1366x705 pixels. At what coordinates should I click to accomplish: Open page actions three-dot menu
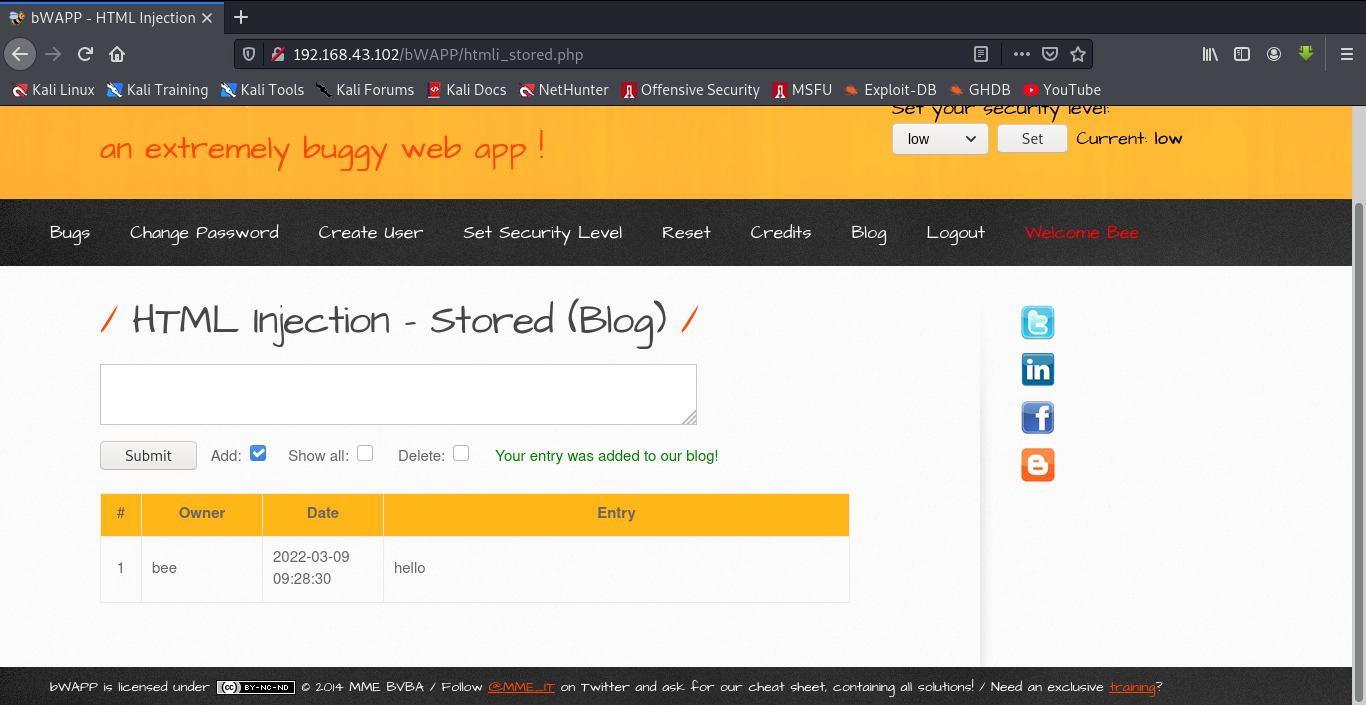(x=1021, y=54)
